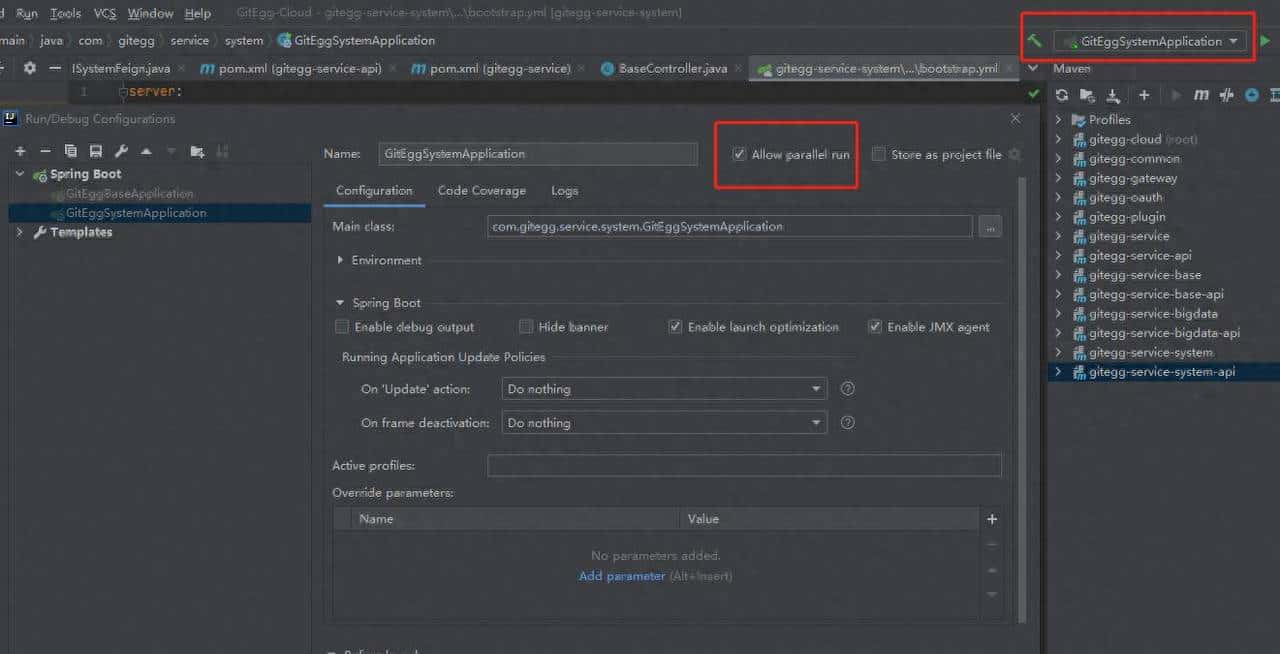Click the Name input field

pyautogui.click(x=538, y=154)
